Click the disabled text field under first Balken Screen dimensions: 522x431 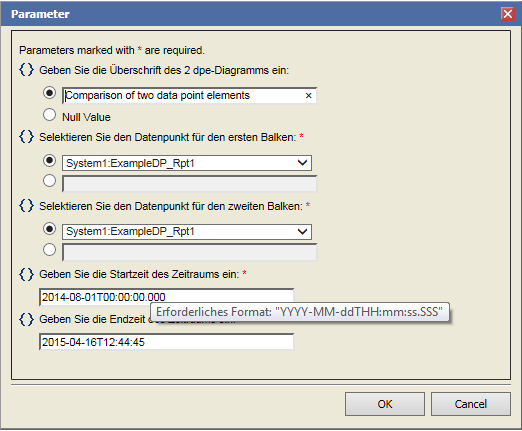(x=189, y=184)
